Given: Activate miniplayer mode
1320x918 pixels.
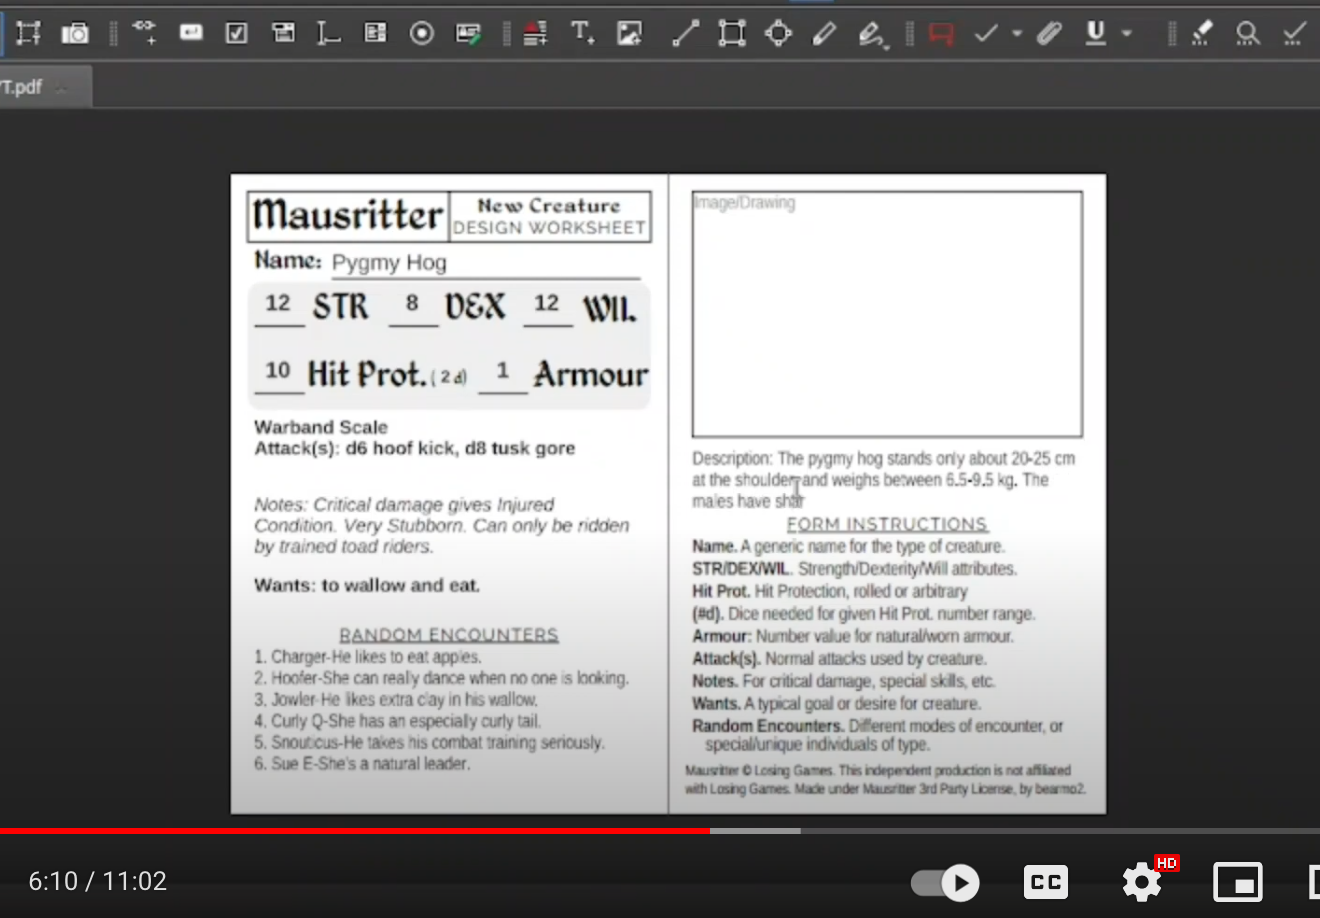Looking at the screenshot, I should (x=1237, y=882).
